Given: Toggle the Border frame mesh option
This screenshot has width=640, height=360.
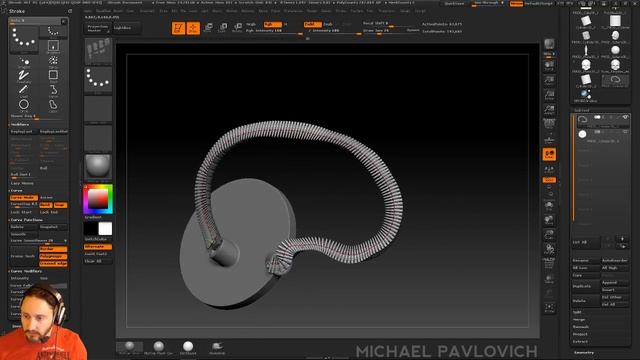Looking at the screenshot, I should coord(53,249).
